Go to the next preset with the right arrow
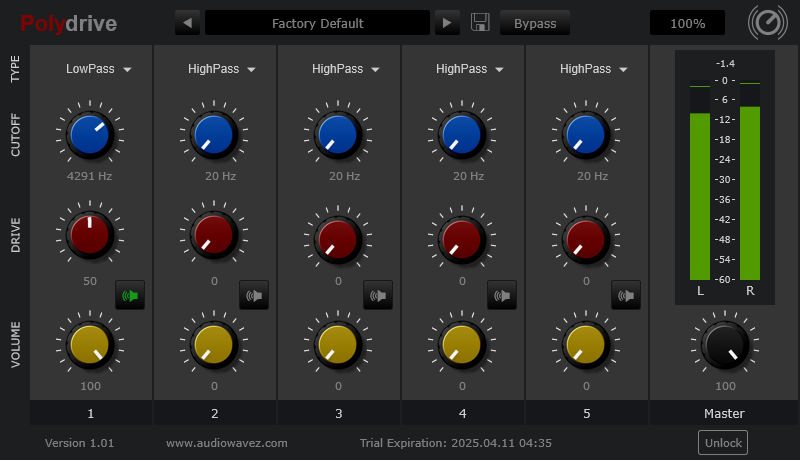This screenshot has height=460, width=800. [447, 23]
